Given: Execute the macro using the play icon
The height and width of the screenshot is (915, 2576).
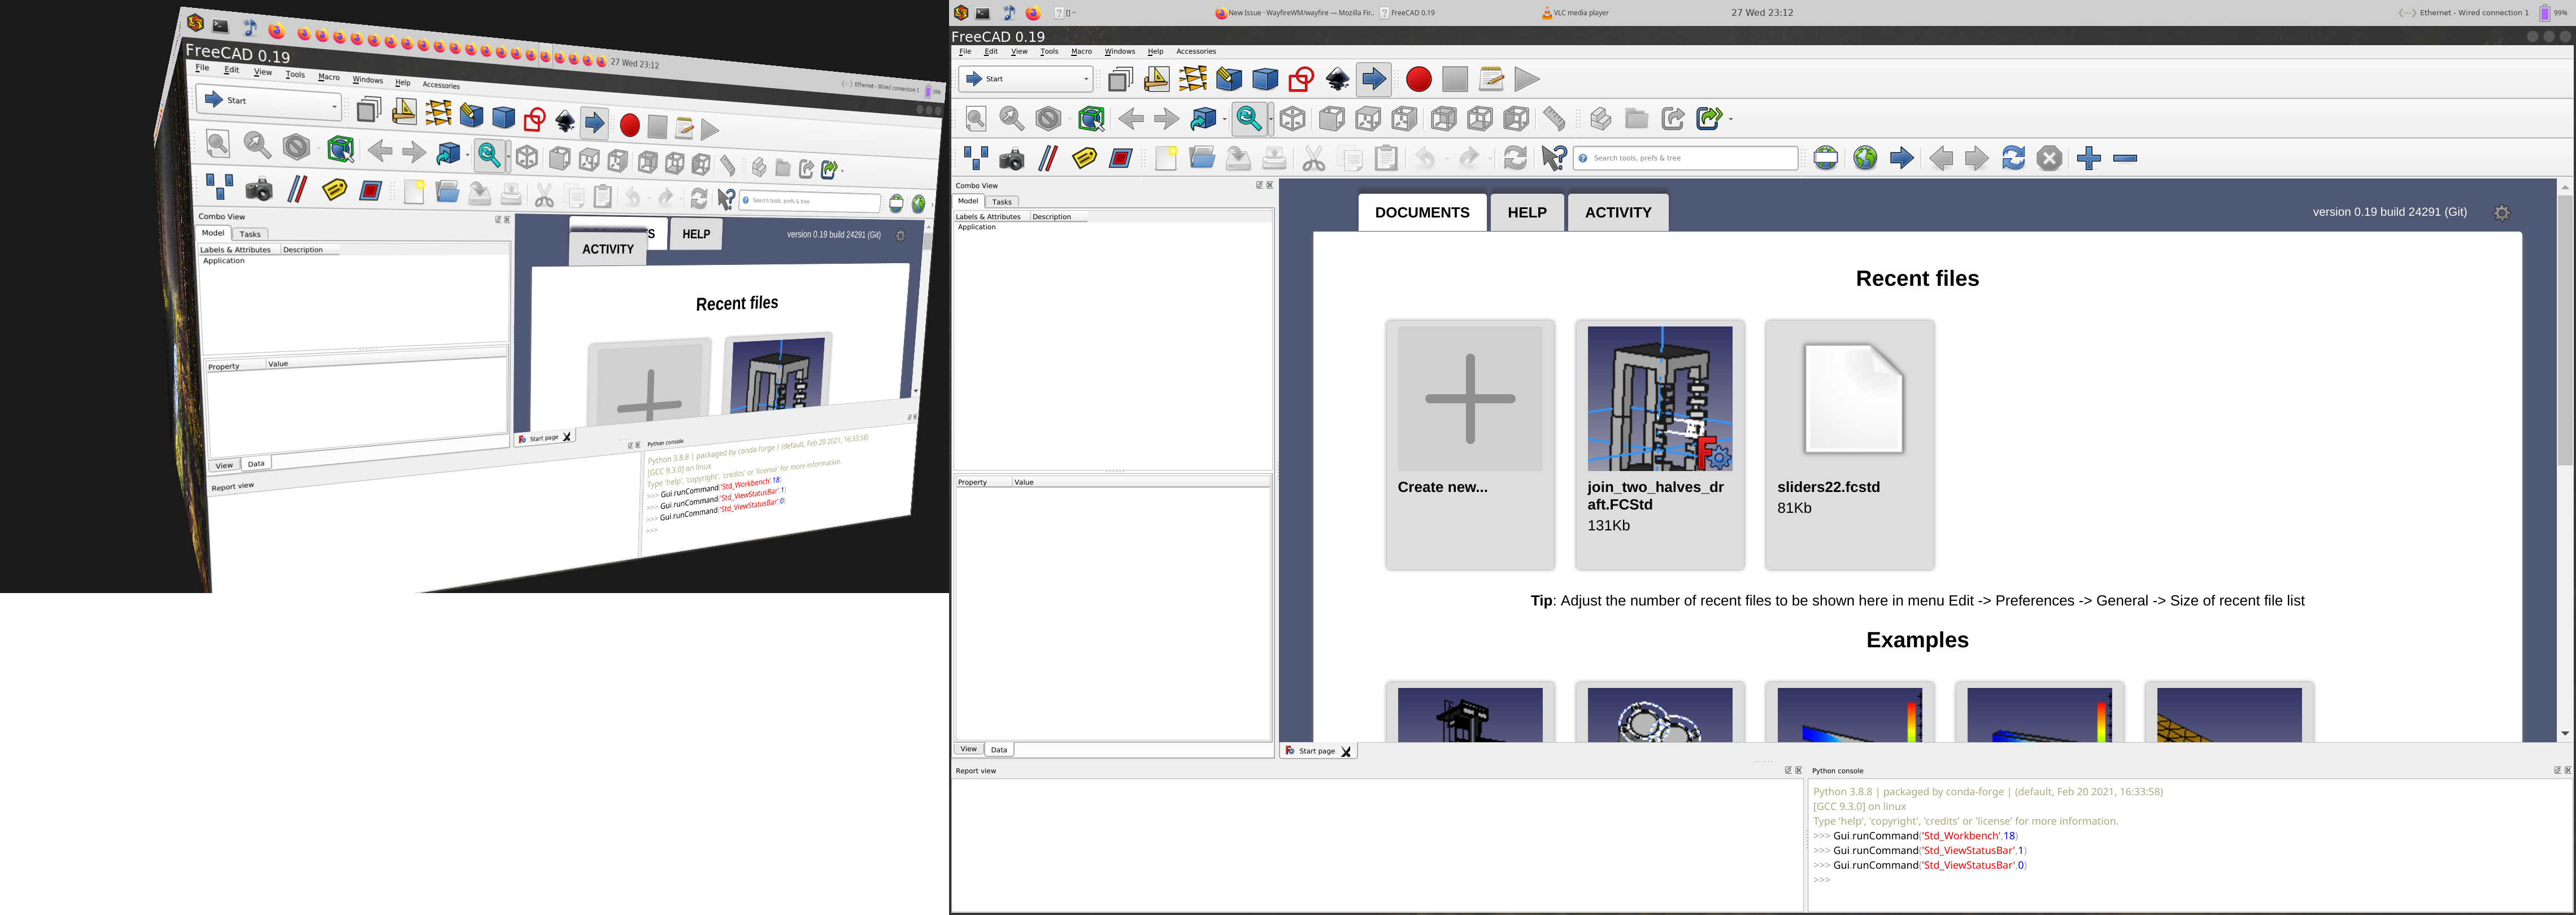Looking at the screenshot, I should [1528, 79].
